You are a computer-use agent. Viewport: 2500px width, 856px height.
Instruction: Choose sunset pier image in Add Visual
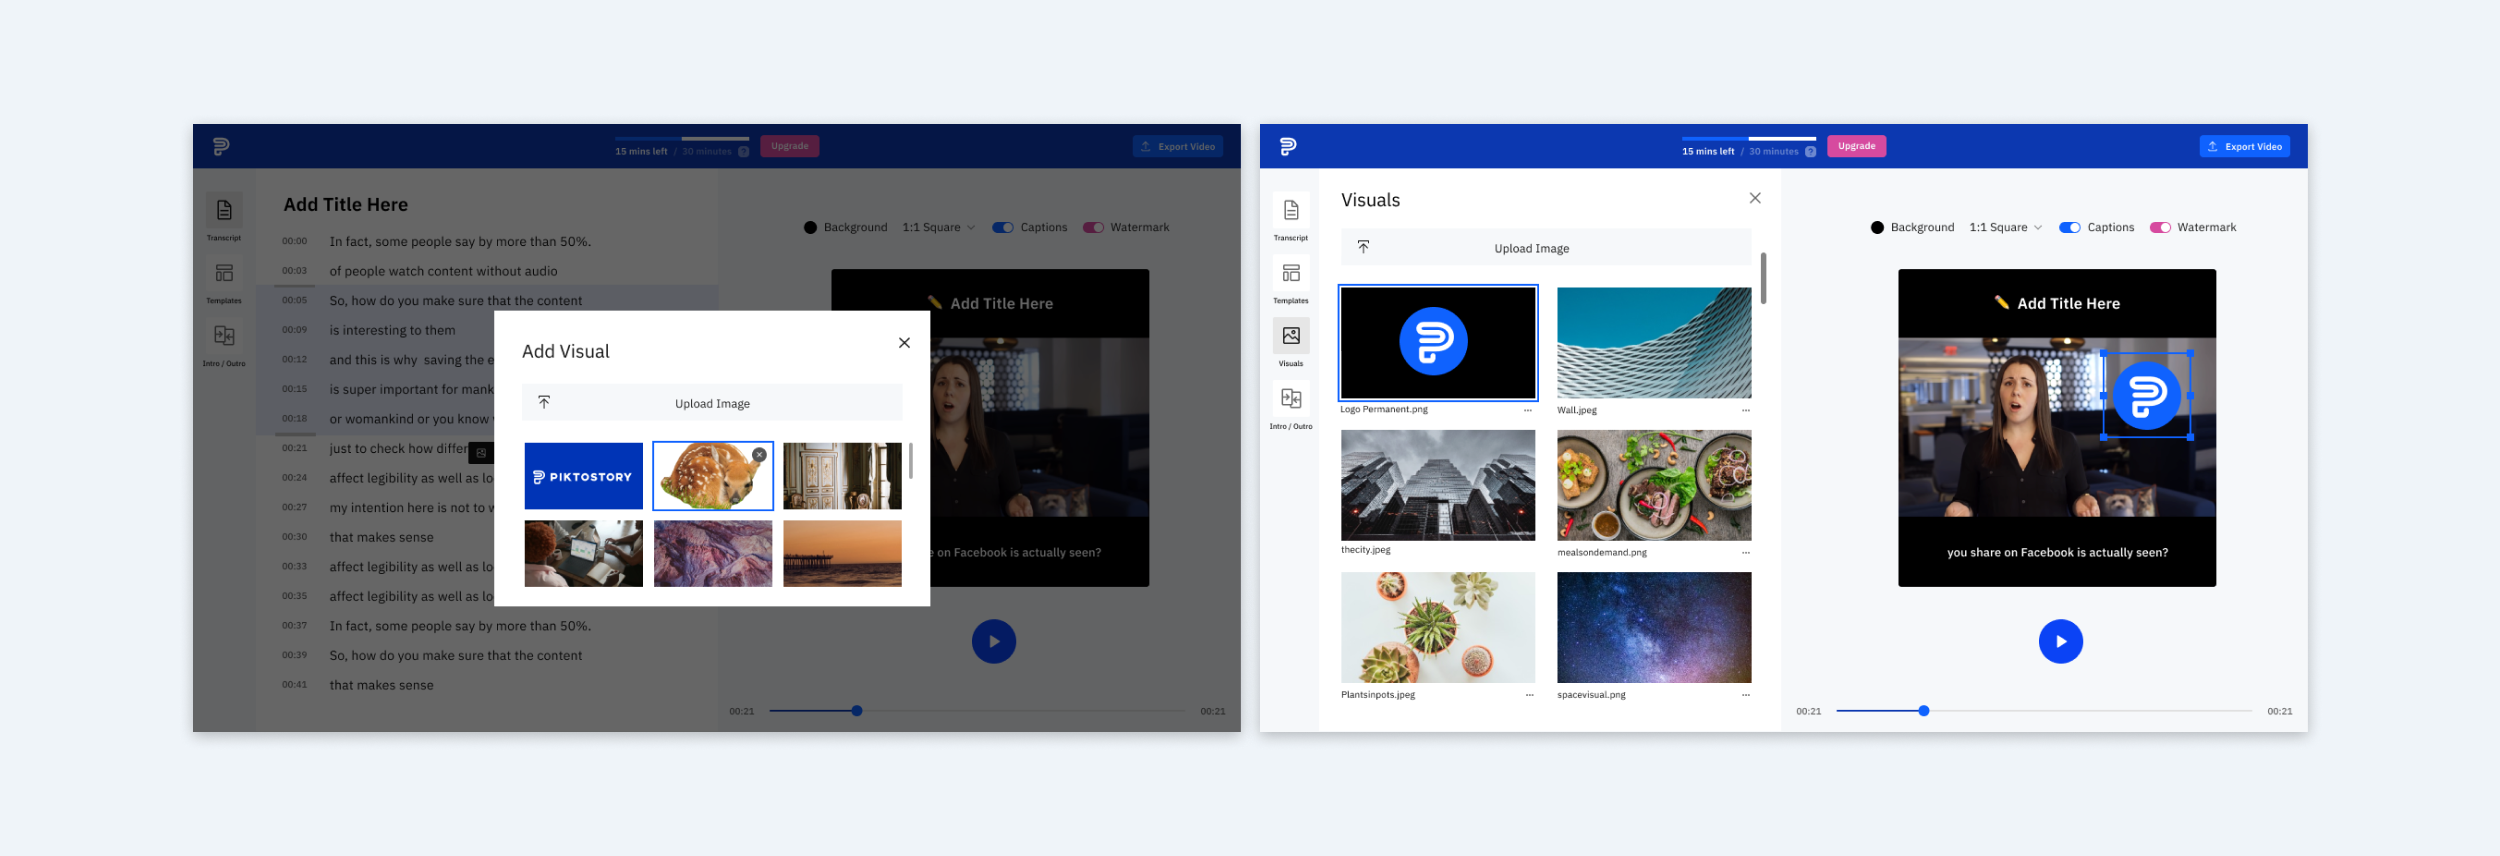[x=842, y=553]
